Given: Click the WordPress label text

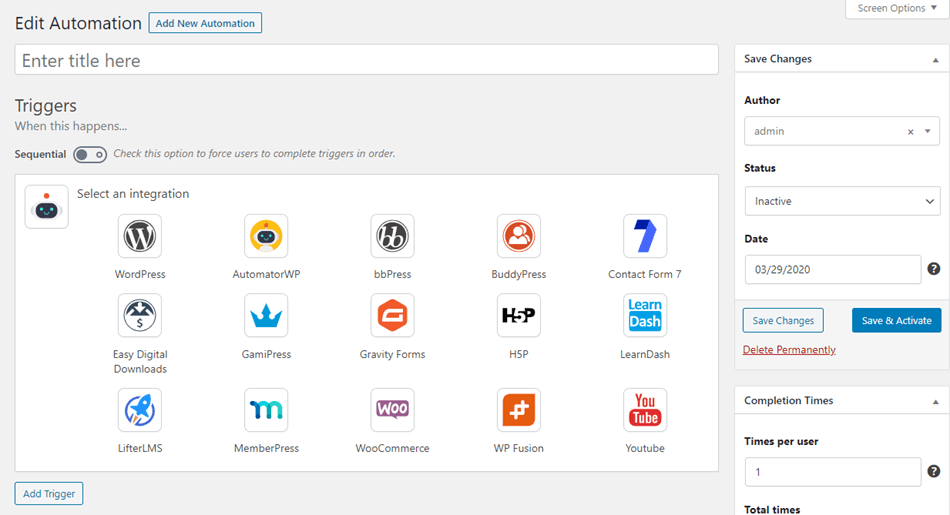Looking at the screenshot, I should (140, 274).
